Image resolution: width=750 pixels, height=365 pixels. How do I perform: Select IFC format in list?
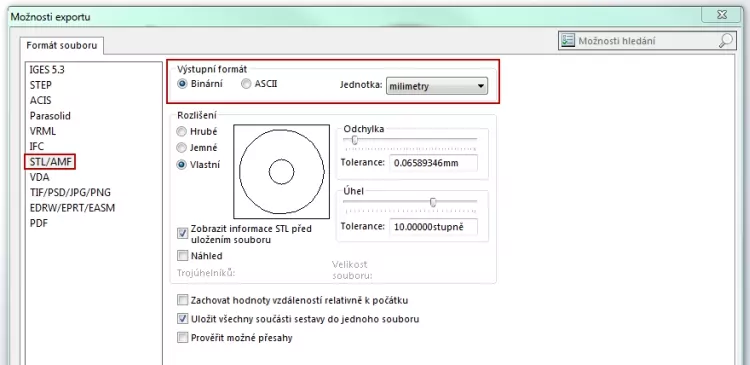[37, 146]
